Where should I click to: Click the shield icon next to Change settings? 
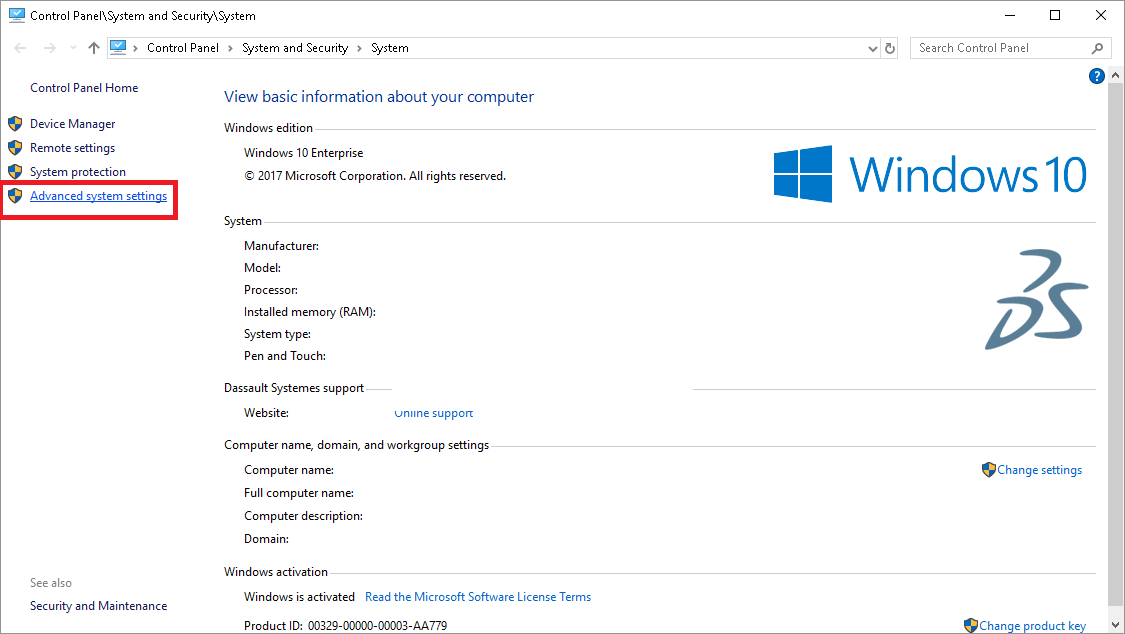click(x=988, y=470)
